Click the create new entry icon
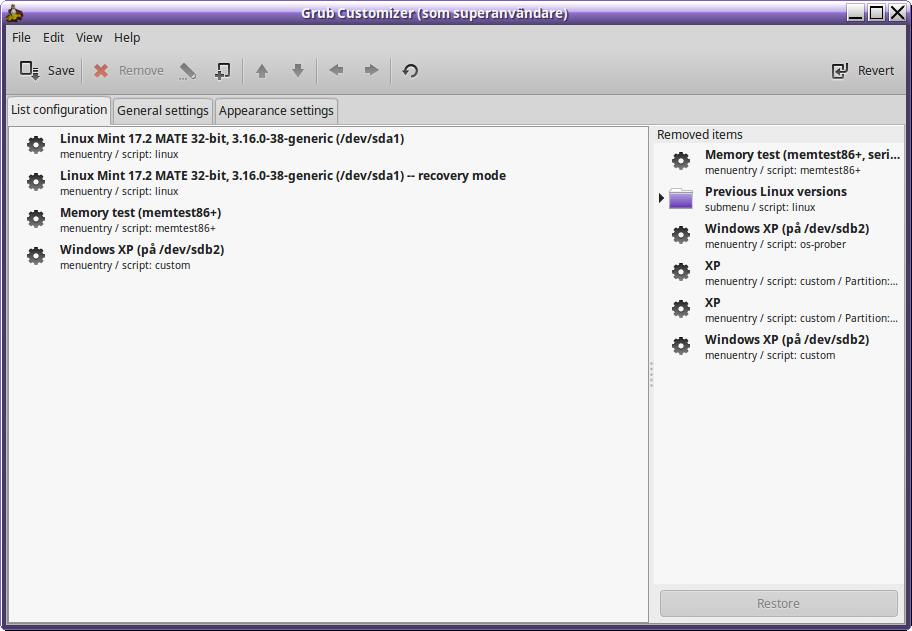The height and width of the screenshot is (631, 912). (x=223, y=70)
